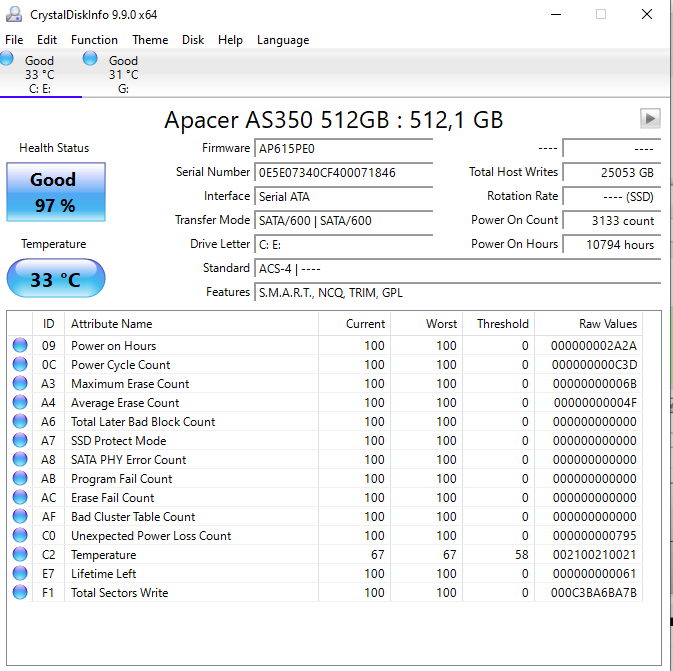Open the File menu
The height and width of the screenshot is (671, 673).
[x=14, y=40]
